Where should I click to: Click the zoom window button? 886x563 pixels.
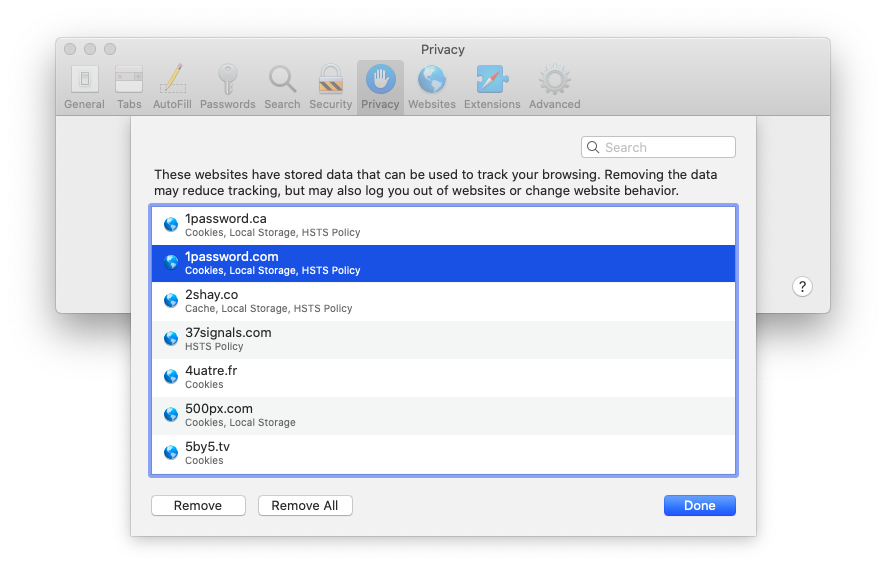click(110, 49)
